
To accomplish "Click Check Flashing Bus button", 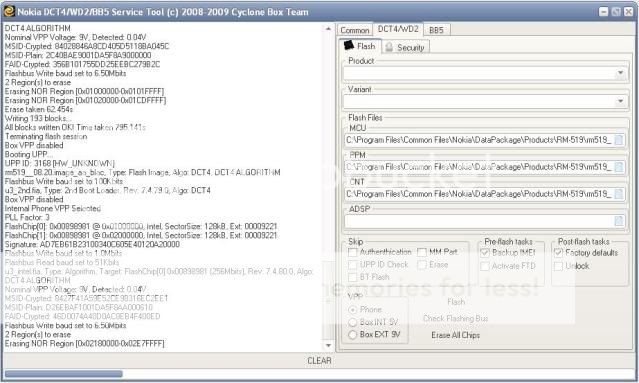I will [x=456, y=318].
